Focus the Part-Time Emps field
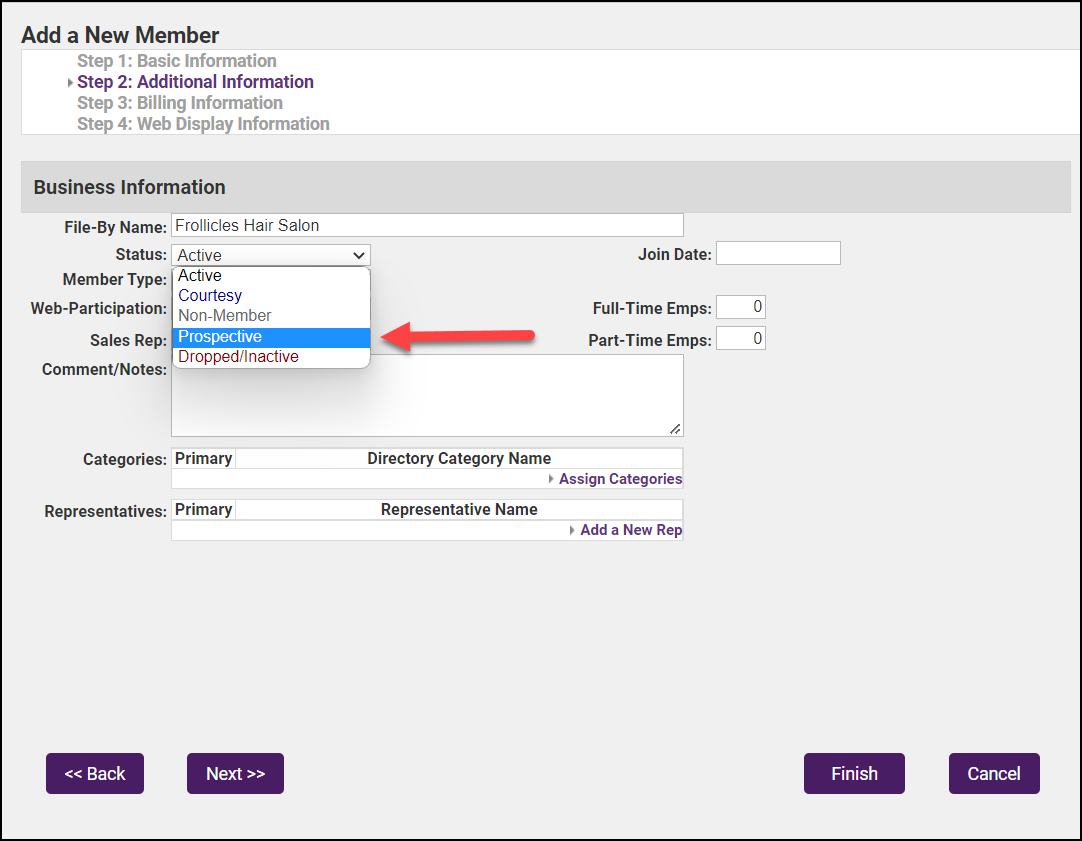1082x841 pixels. tap(741, 339)
